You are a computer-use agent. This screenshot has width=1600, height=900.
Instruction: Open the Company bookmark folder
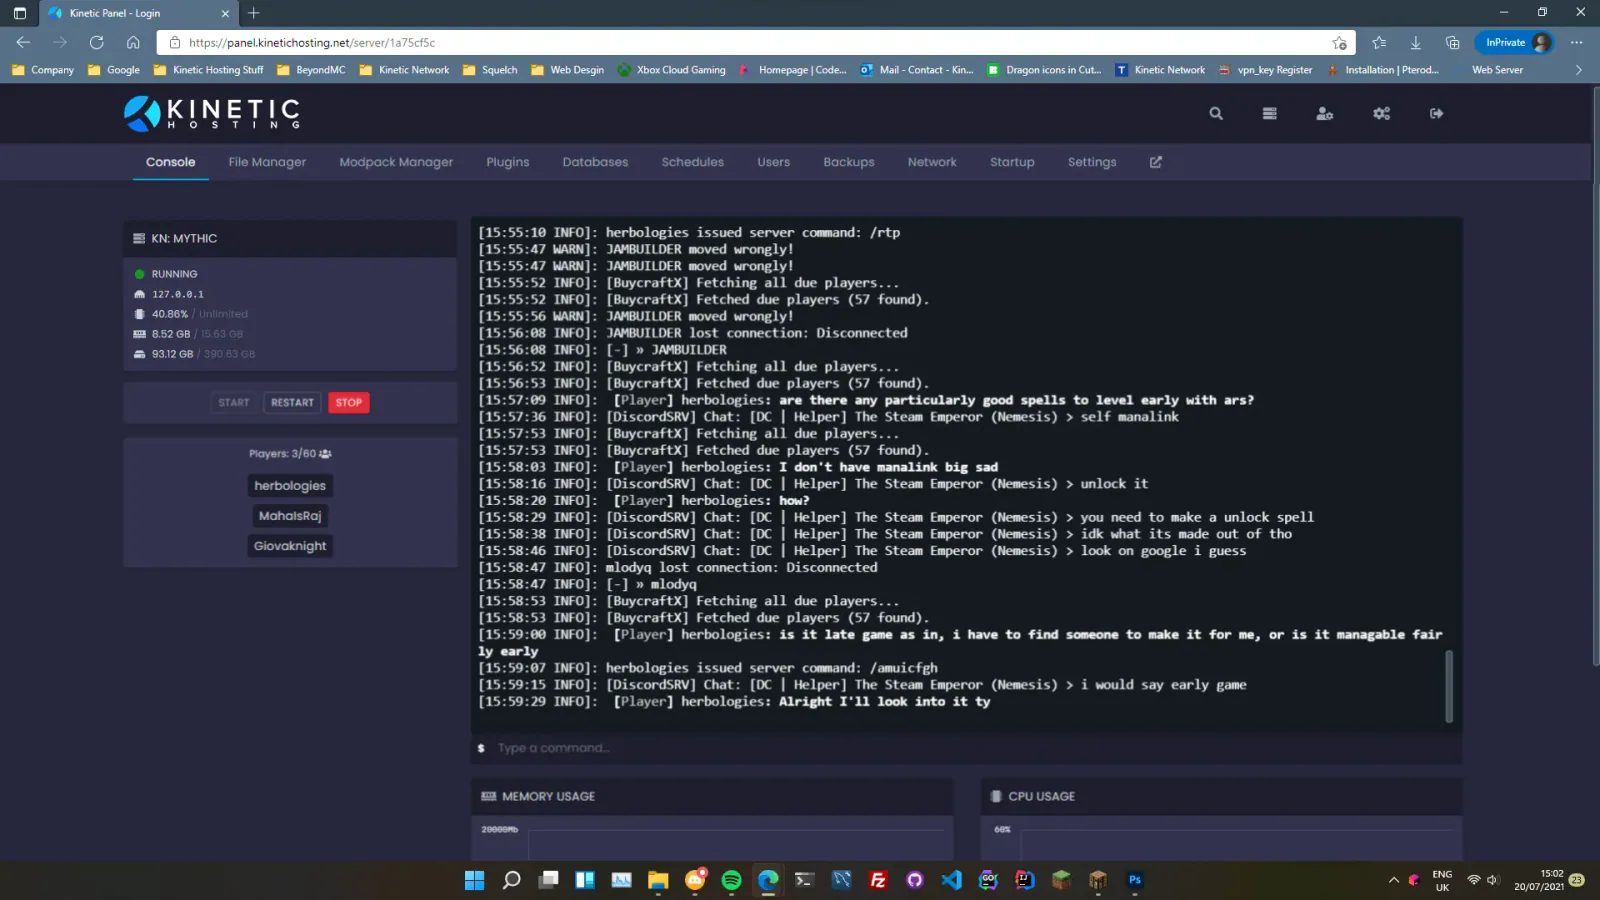click(x=43, y=70)
